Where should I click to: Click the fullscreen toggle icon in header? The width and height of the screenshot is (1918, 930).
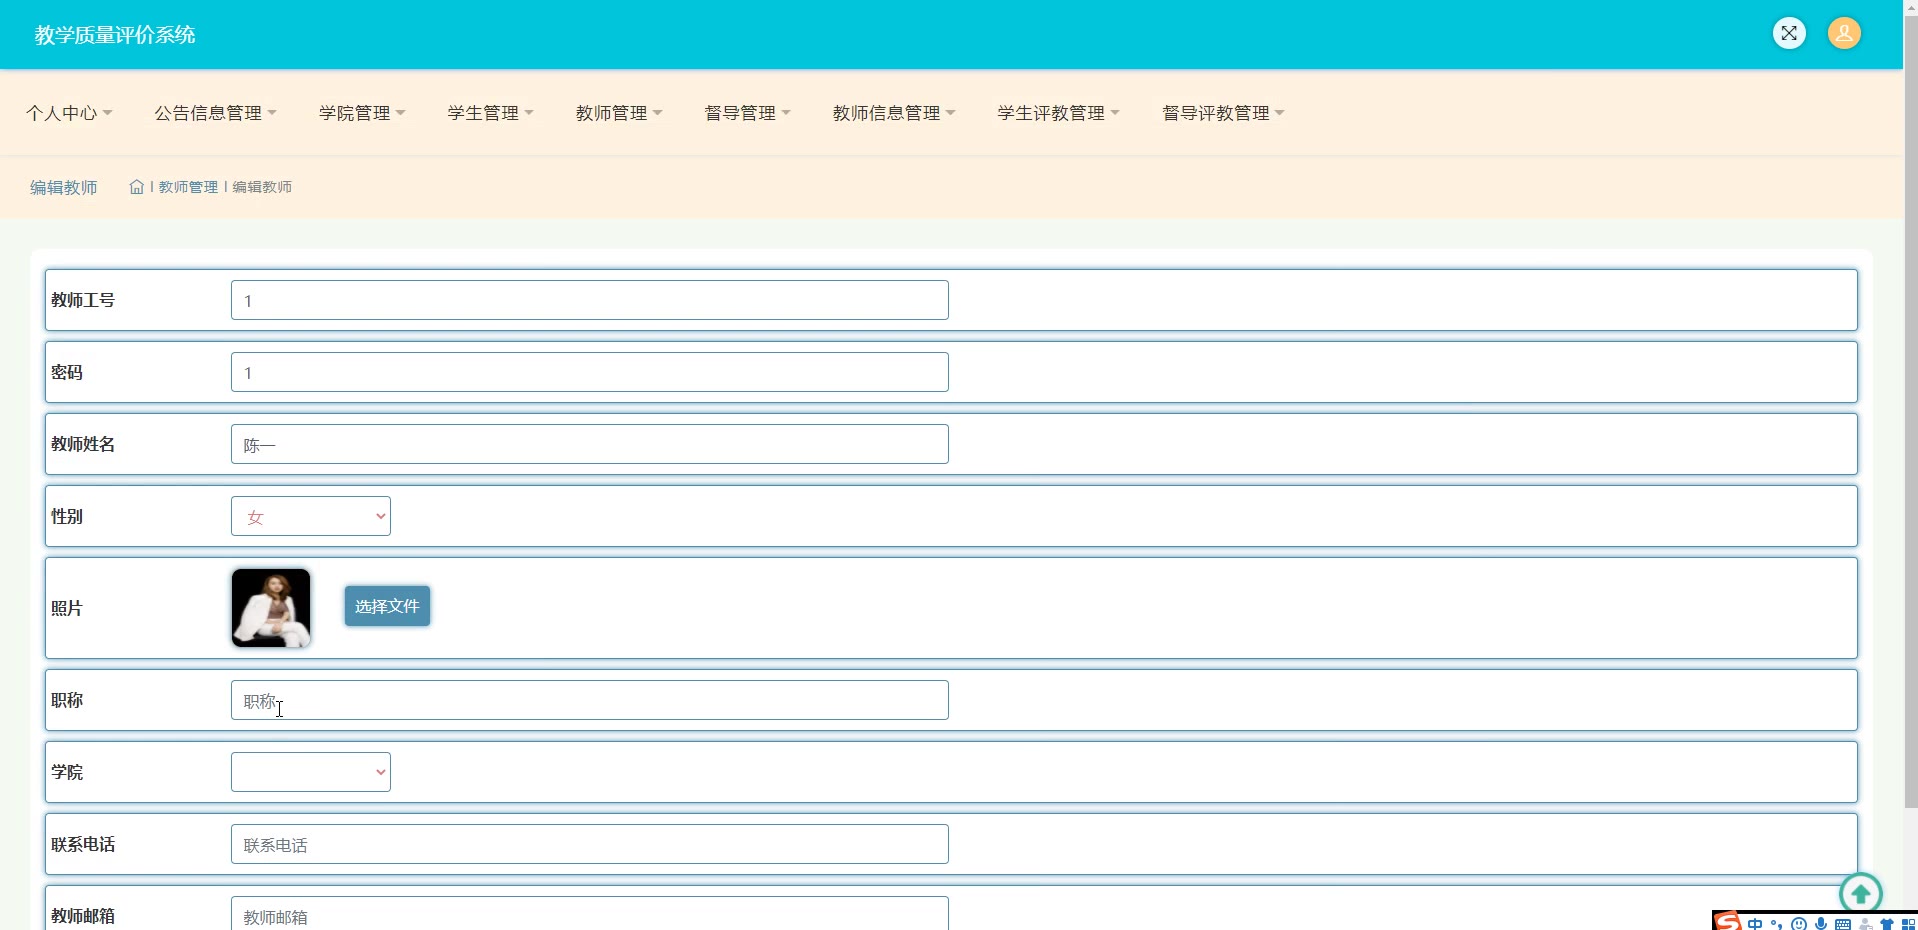pyautogui.click(x=1789, y=33)
